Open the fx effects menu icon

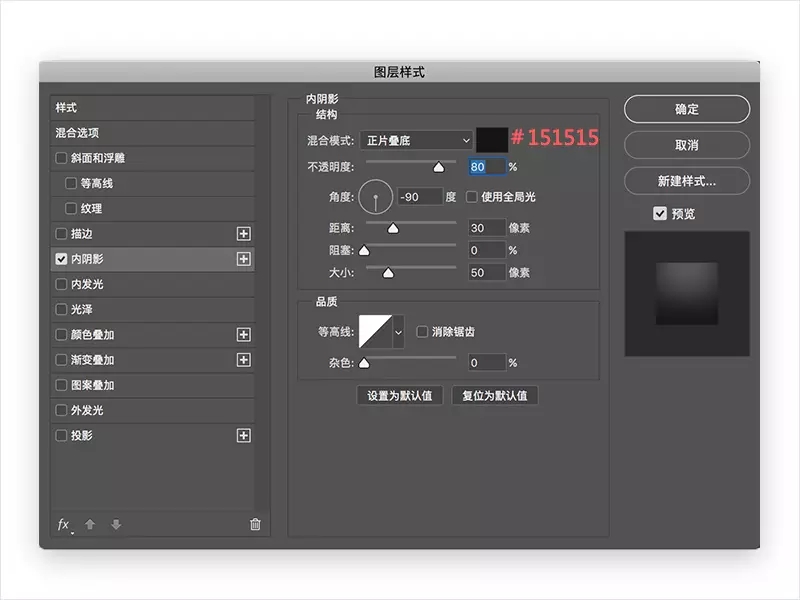tap(64, 524)
